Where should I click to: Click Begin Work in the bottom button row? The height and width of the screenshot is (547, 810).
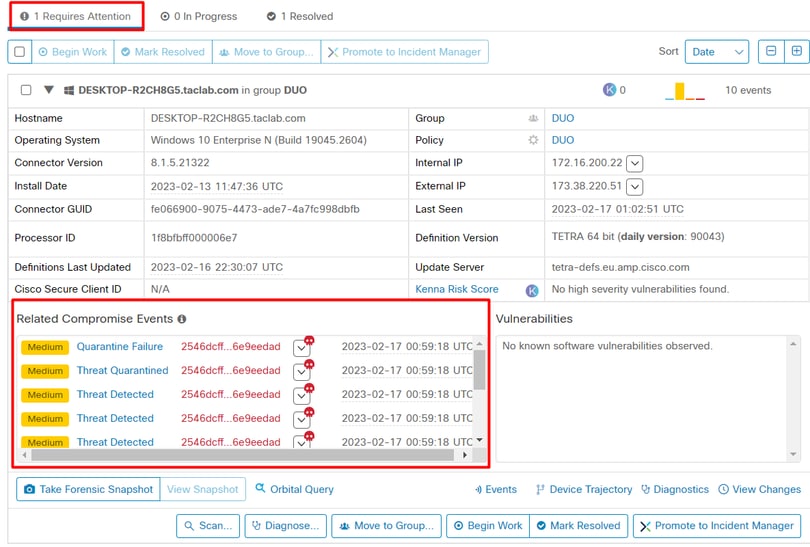(x=488, y=526)
